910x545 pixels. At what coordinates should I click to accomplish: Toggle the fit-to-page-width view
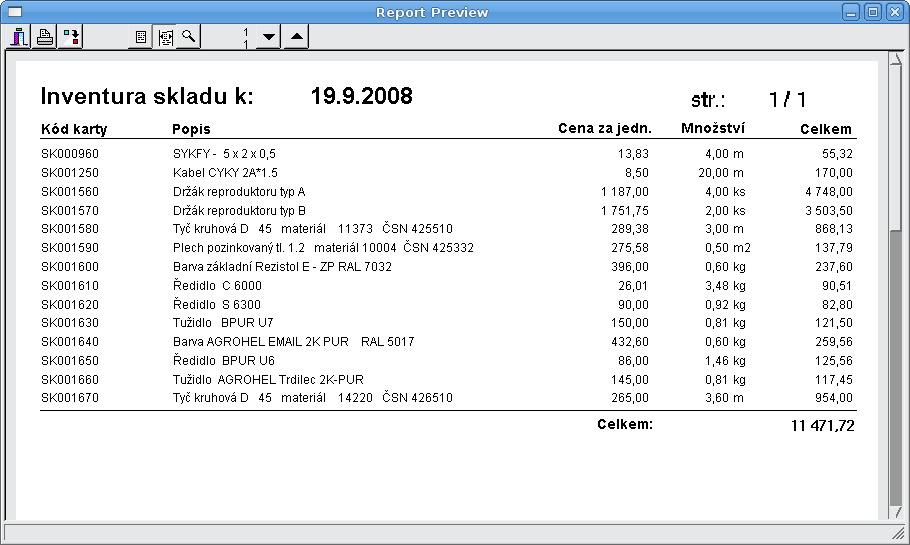tap(165, 38)
